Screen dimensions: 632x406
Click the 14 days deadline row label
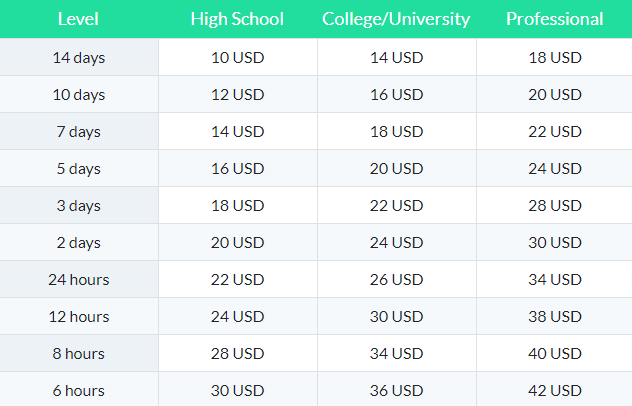pyautogui.click(x=78, y=57)
